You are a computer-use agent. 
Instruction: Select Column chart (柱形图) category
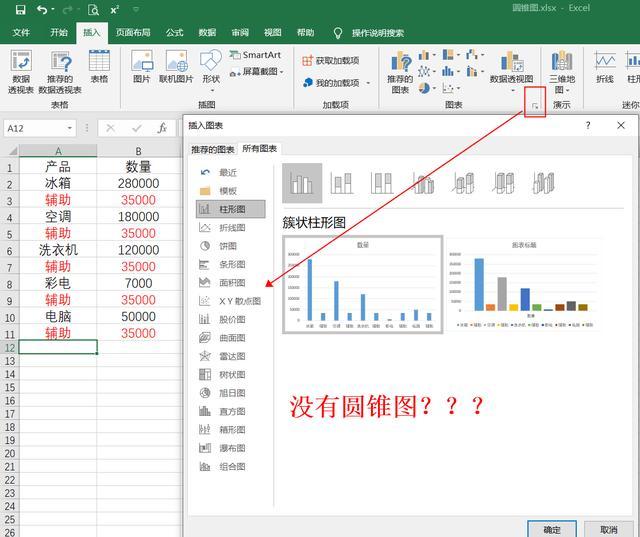(231, 209)
